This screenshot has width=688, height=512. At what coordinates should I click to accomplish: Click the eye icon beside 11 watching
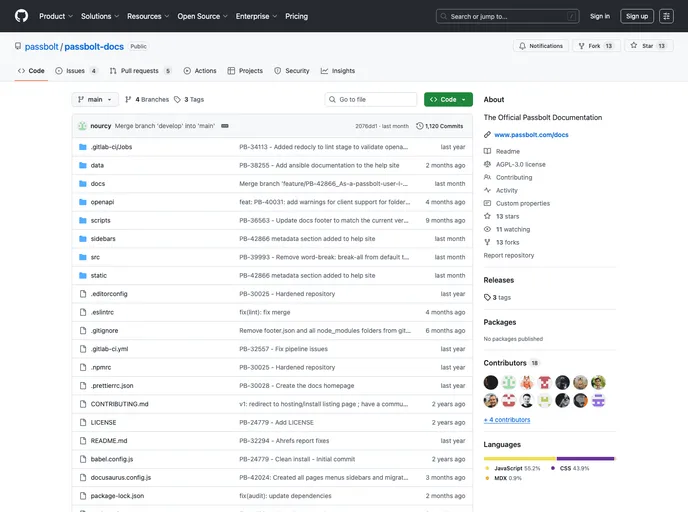point(487,229)
